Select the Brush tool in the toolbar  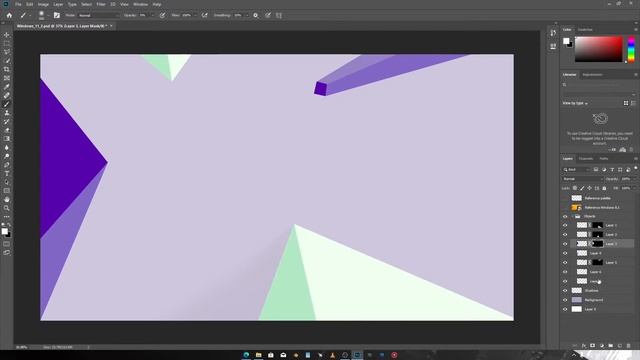(x=7, y=104)
